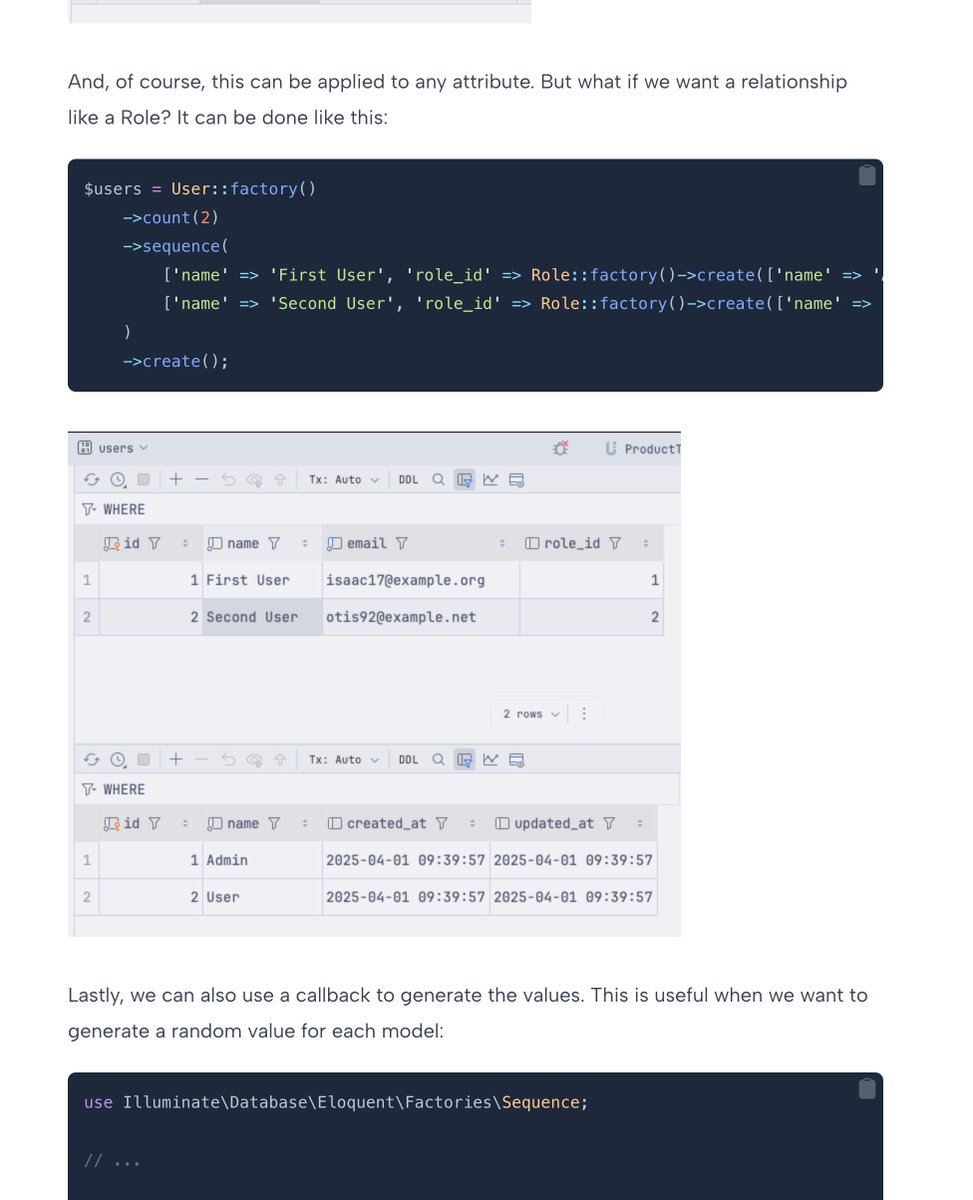Open the chart view icon in the users grid toolbar
The height and width of the screenshot is (1200, 973).
491,480
